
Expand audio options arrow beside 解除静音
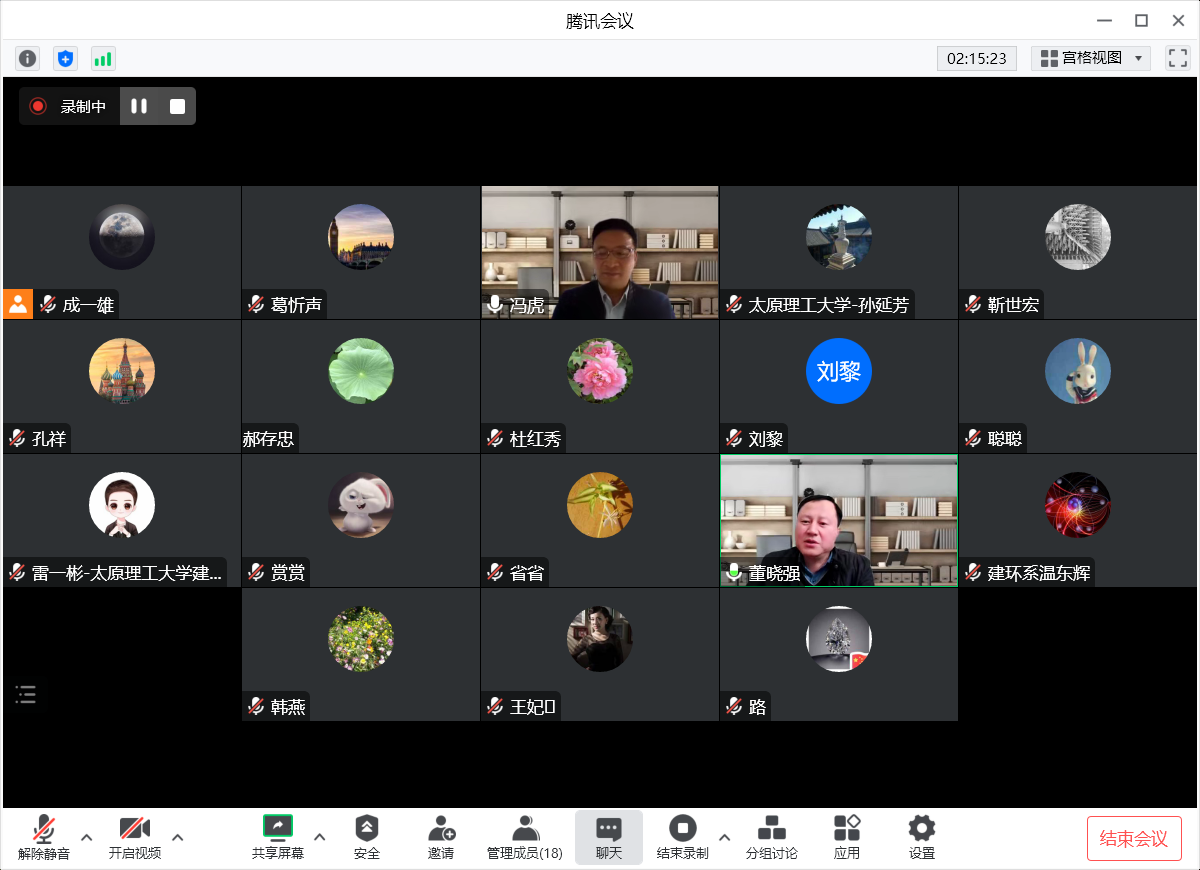pos(86,837)
